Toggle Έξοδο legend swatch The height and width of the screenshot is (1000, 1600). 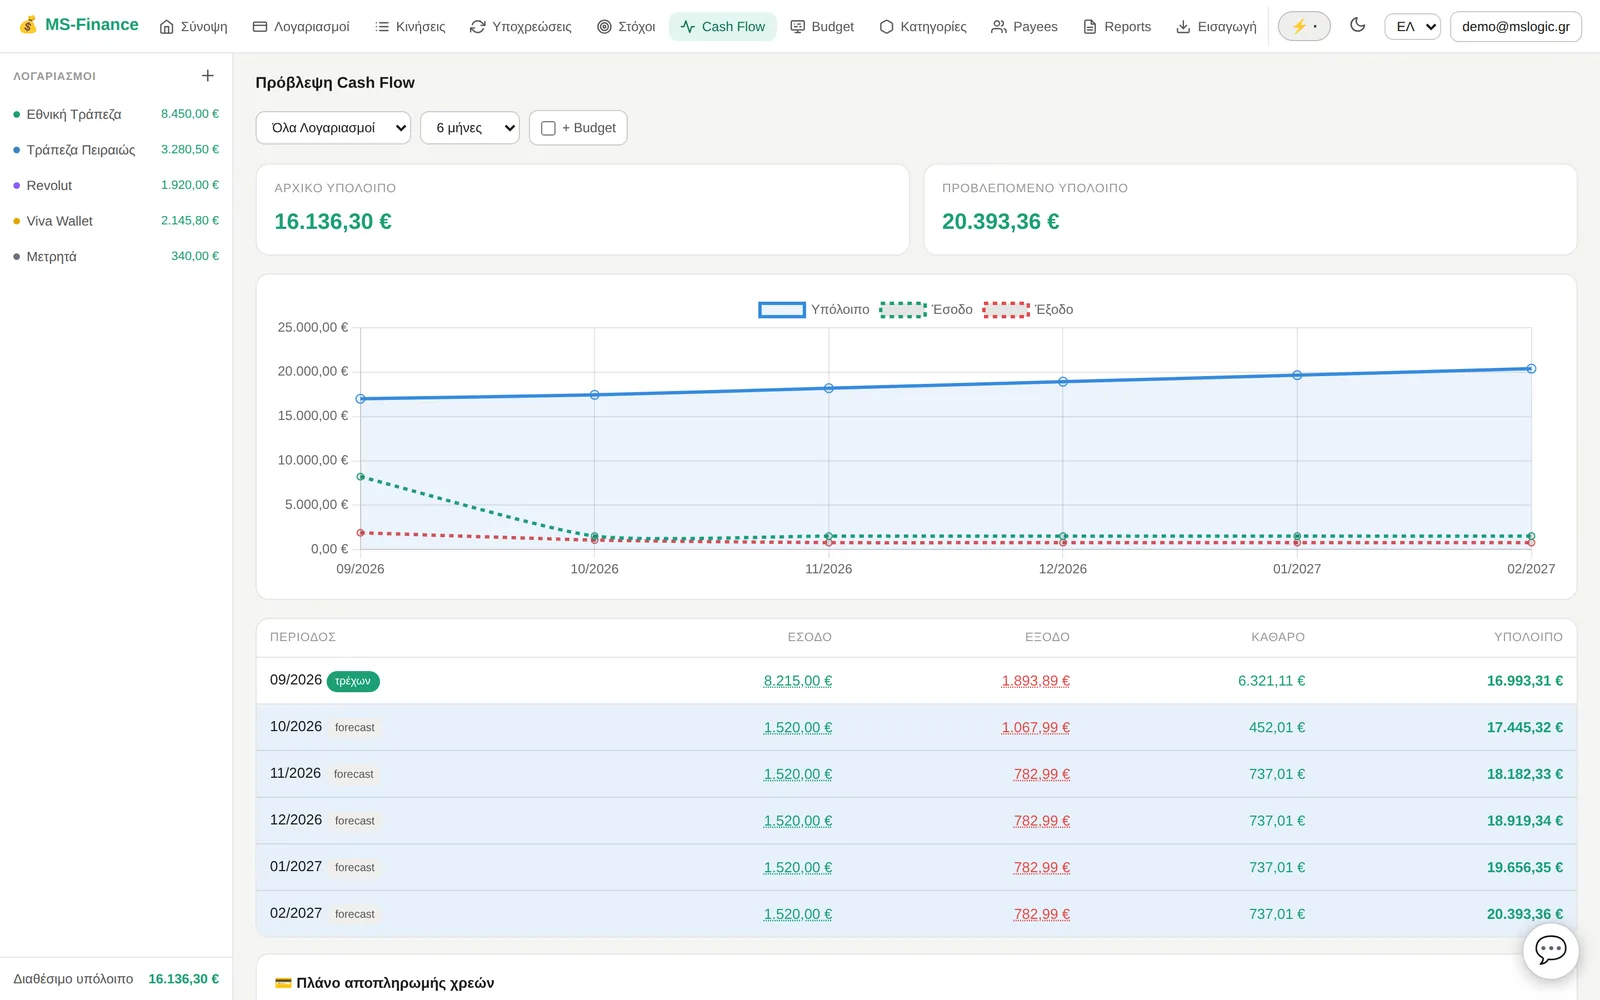[1006, 310]
